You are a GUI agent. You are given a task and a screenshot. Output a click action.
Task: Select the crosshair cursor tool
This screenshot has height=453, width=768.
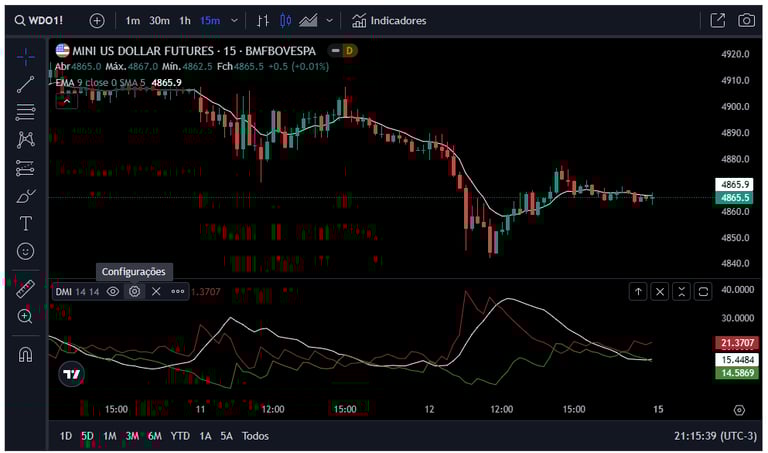pyautogui.click(x=25, y=57)
